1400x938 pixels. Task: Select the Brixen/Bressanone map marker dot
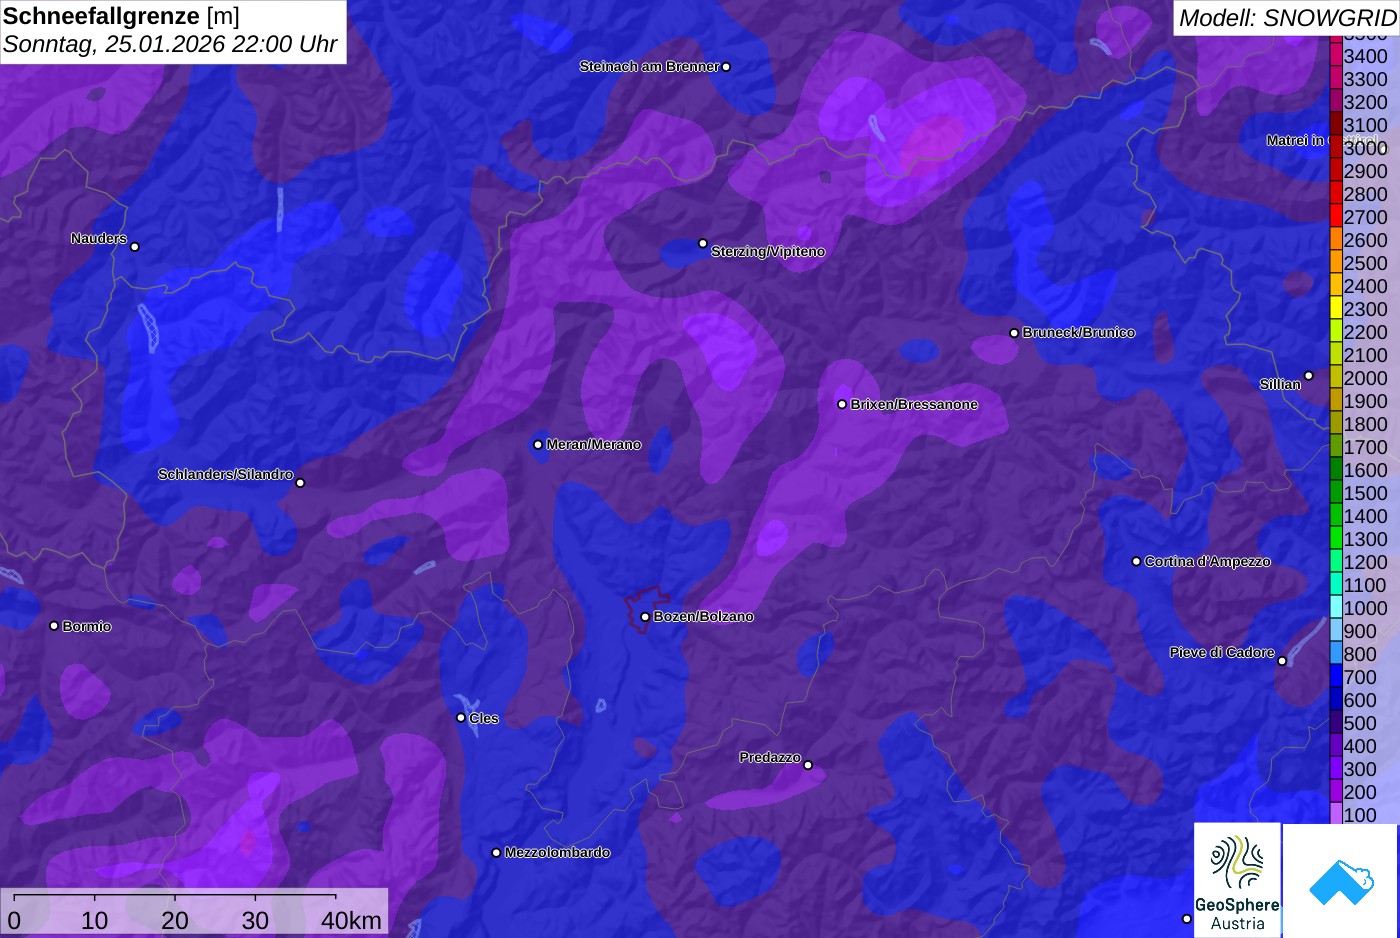[x=842, y=405]
